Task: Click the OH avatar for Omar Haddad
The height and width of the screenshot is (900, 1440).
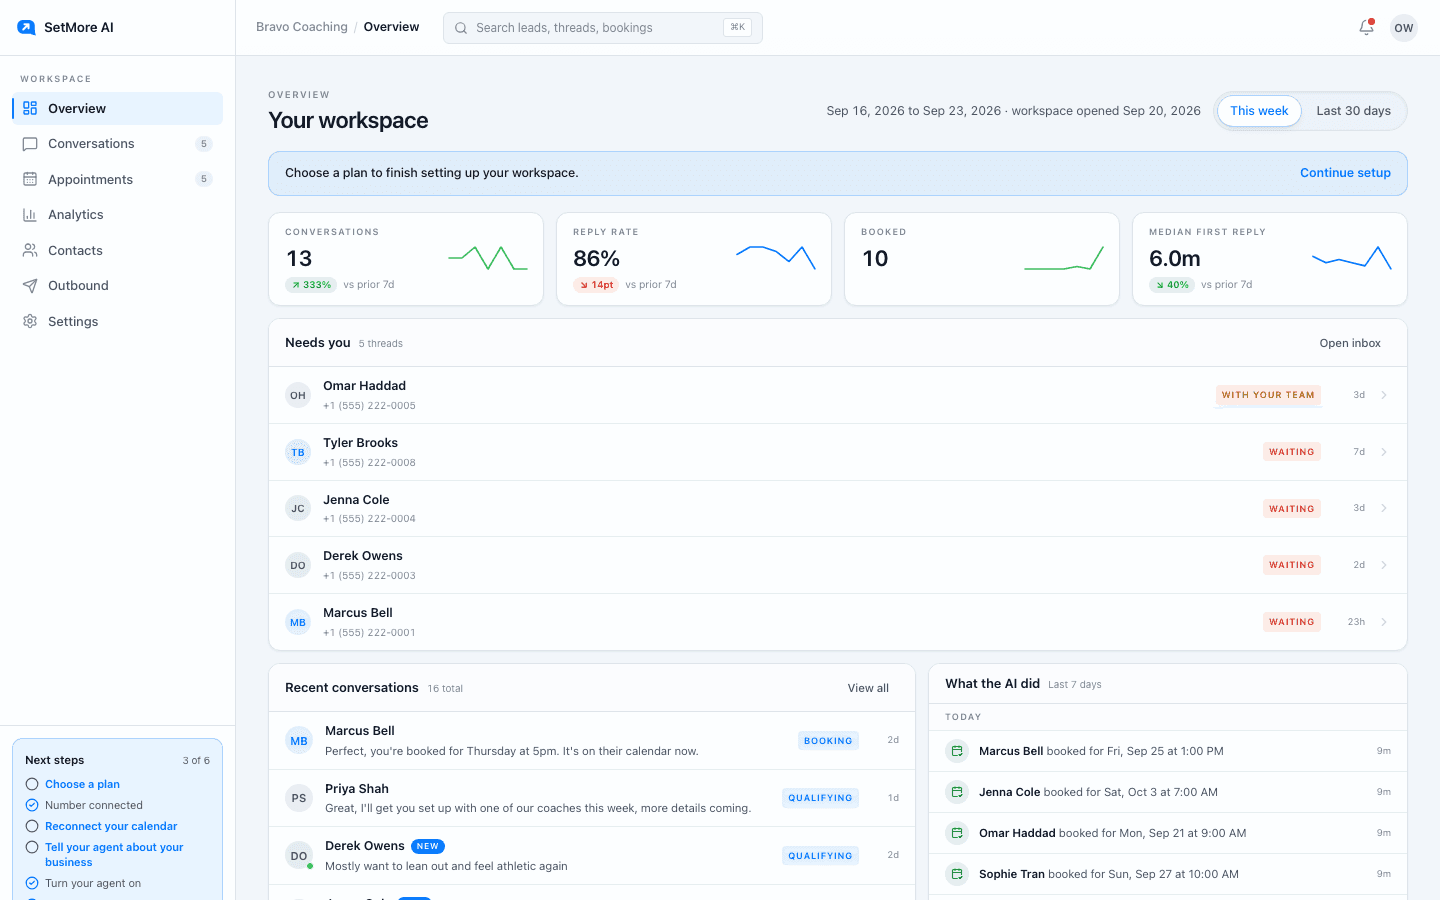Action: tap(298, 395)
